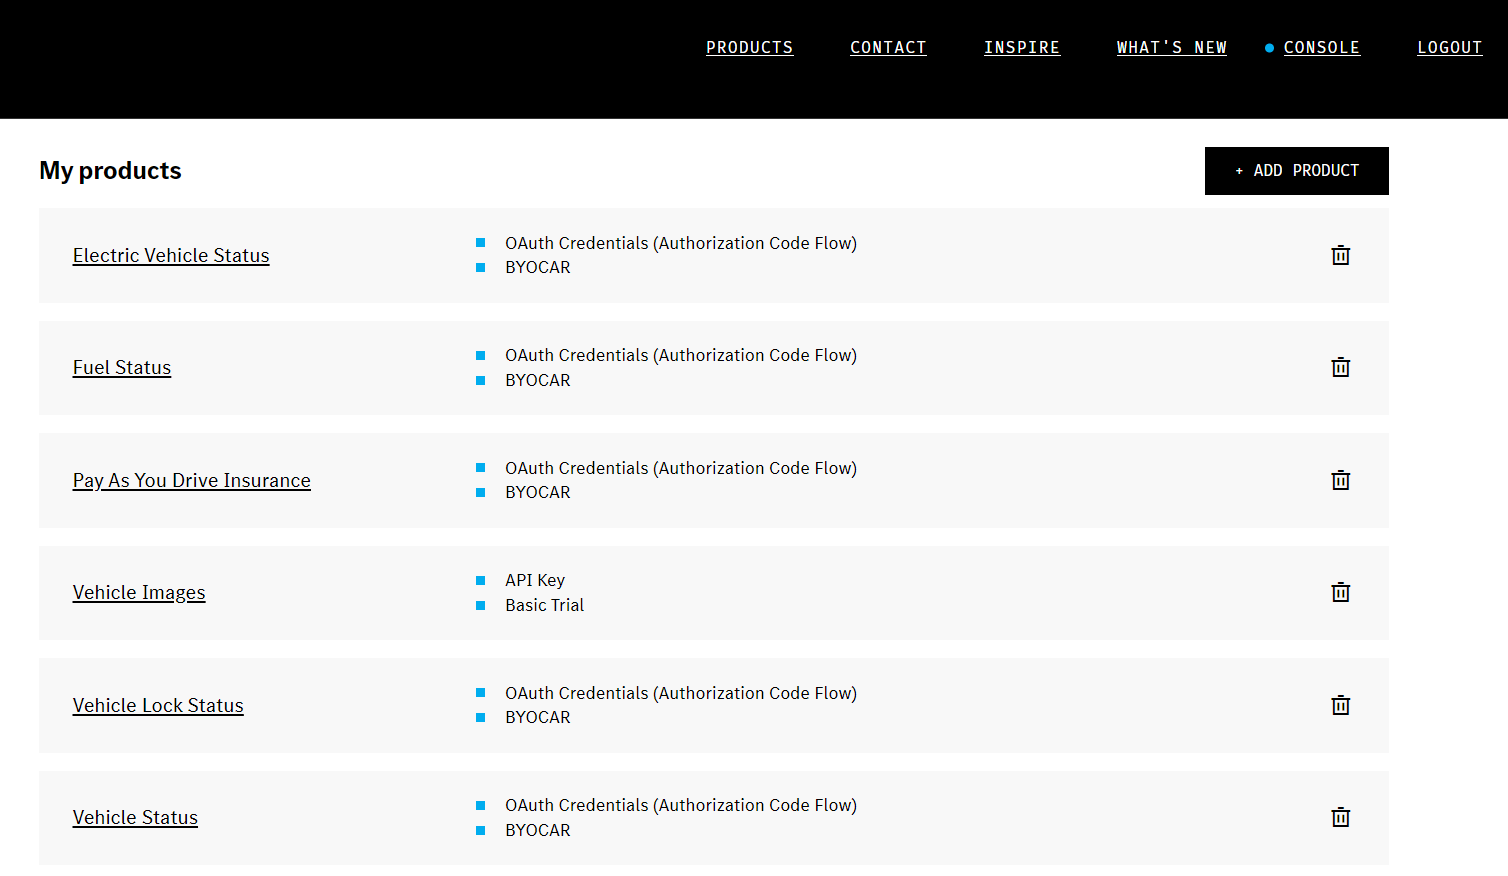Screen dimensions: 1508x876
Task: Log out using the Logout link
Action: [1449, 47]
